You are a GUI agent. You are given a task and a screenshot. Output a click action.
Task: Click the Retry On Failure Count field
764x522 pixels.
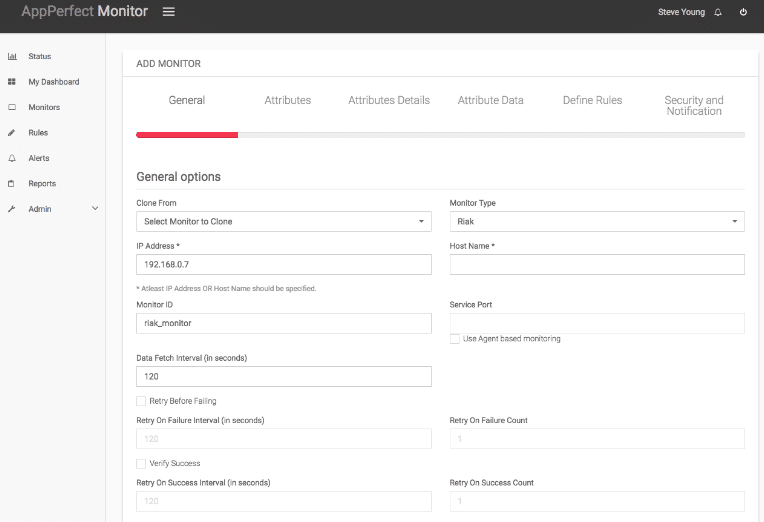pos(597,439)
